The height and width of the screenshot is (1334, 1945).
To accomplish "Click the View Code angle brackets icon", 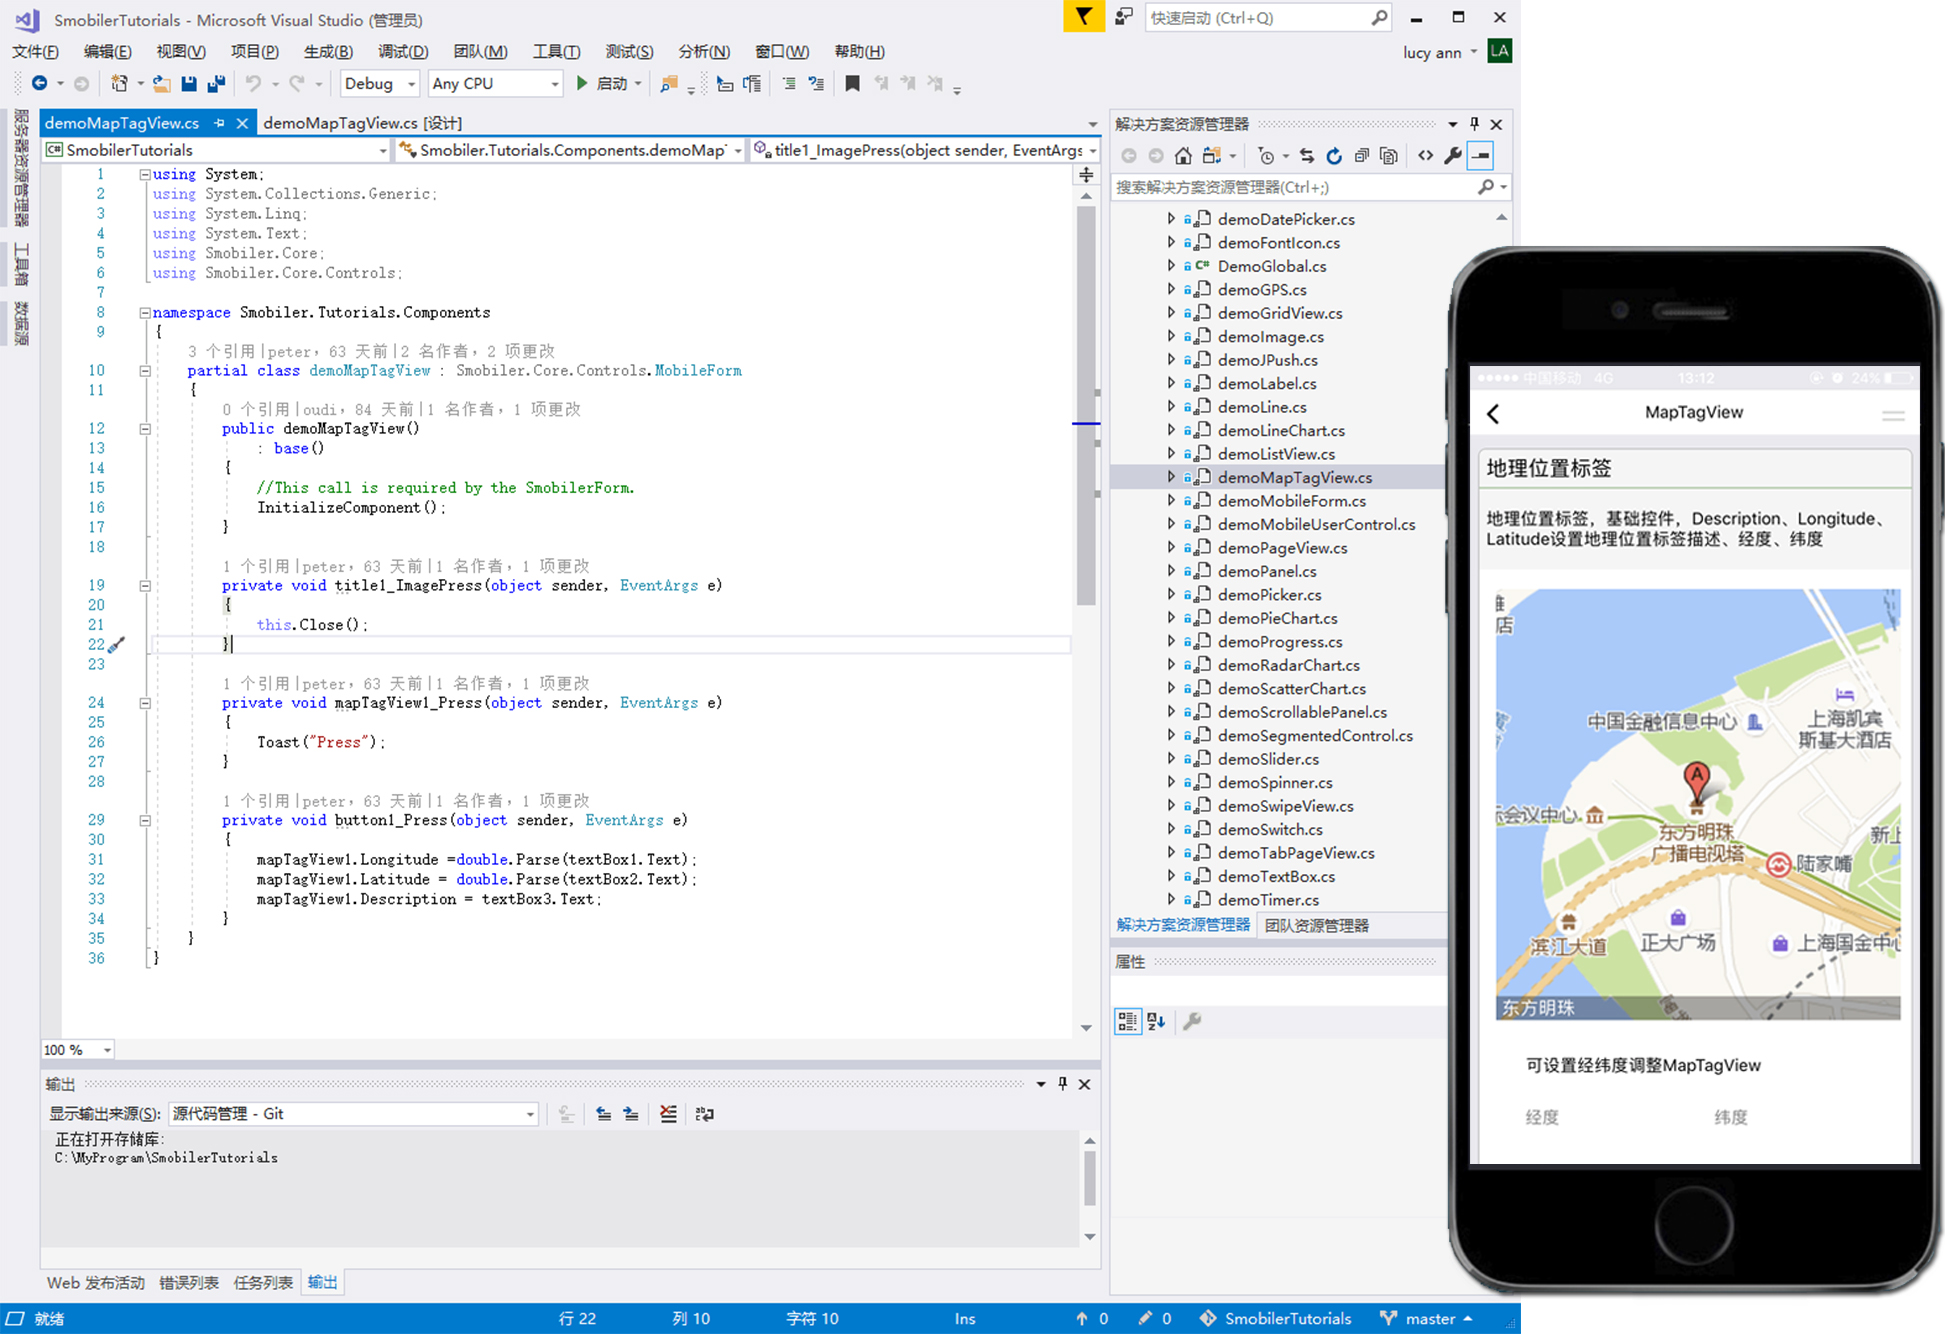I will [1425, 156].
